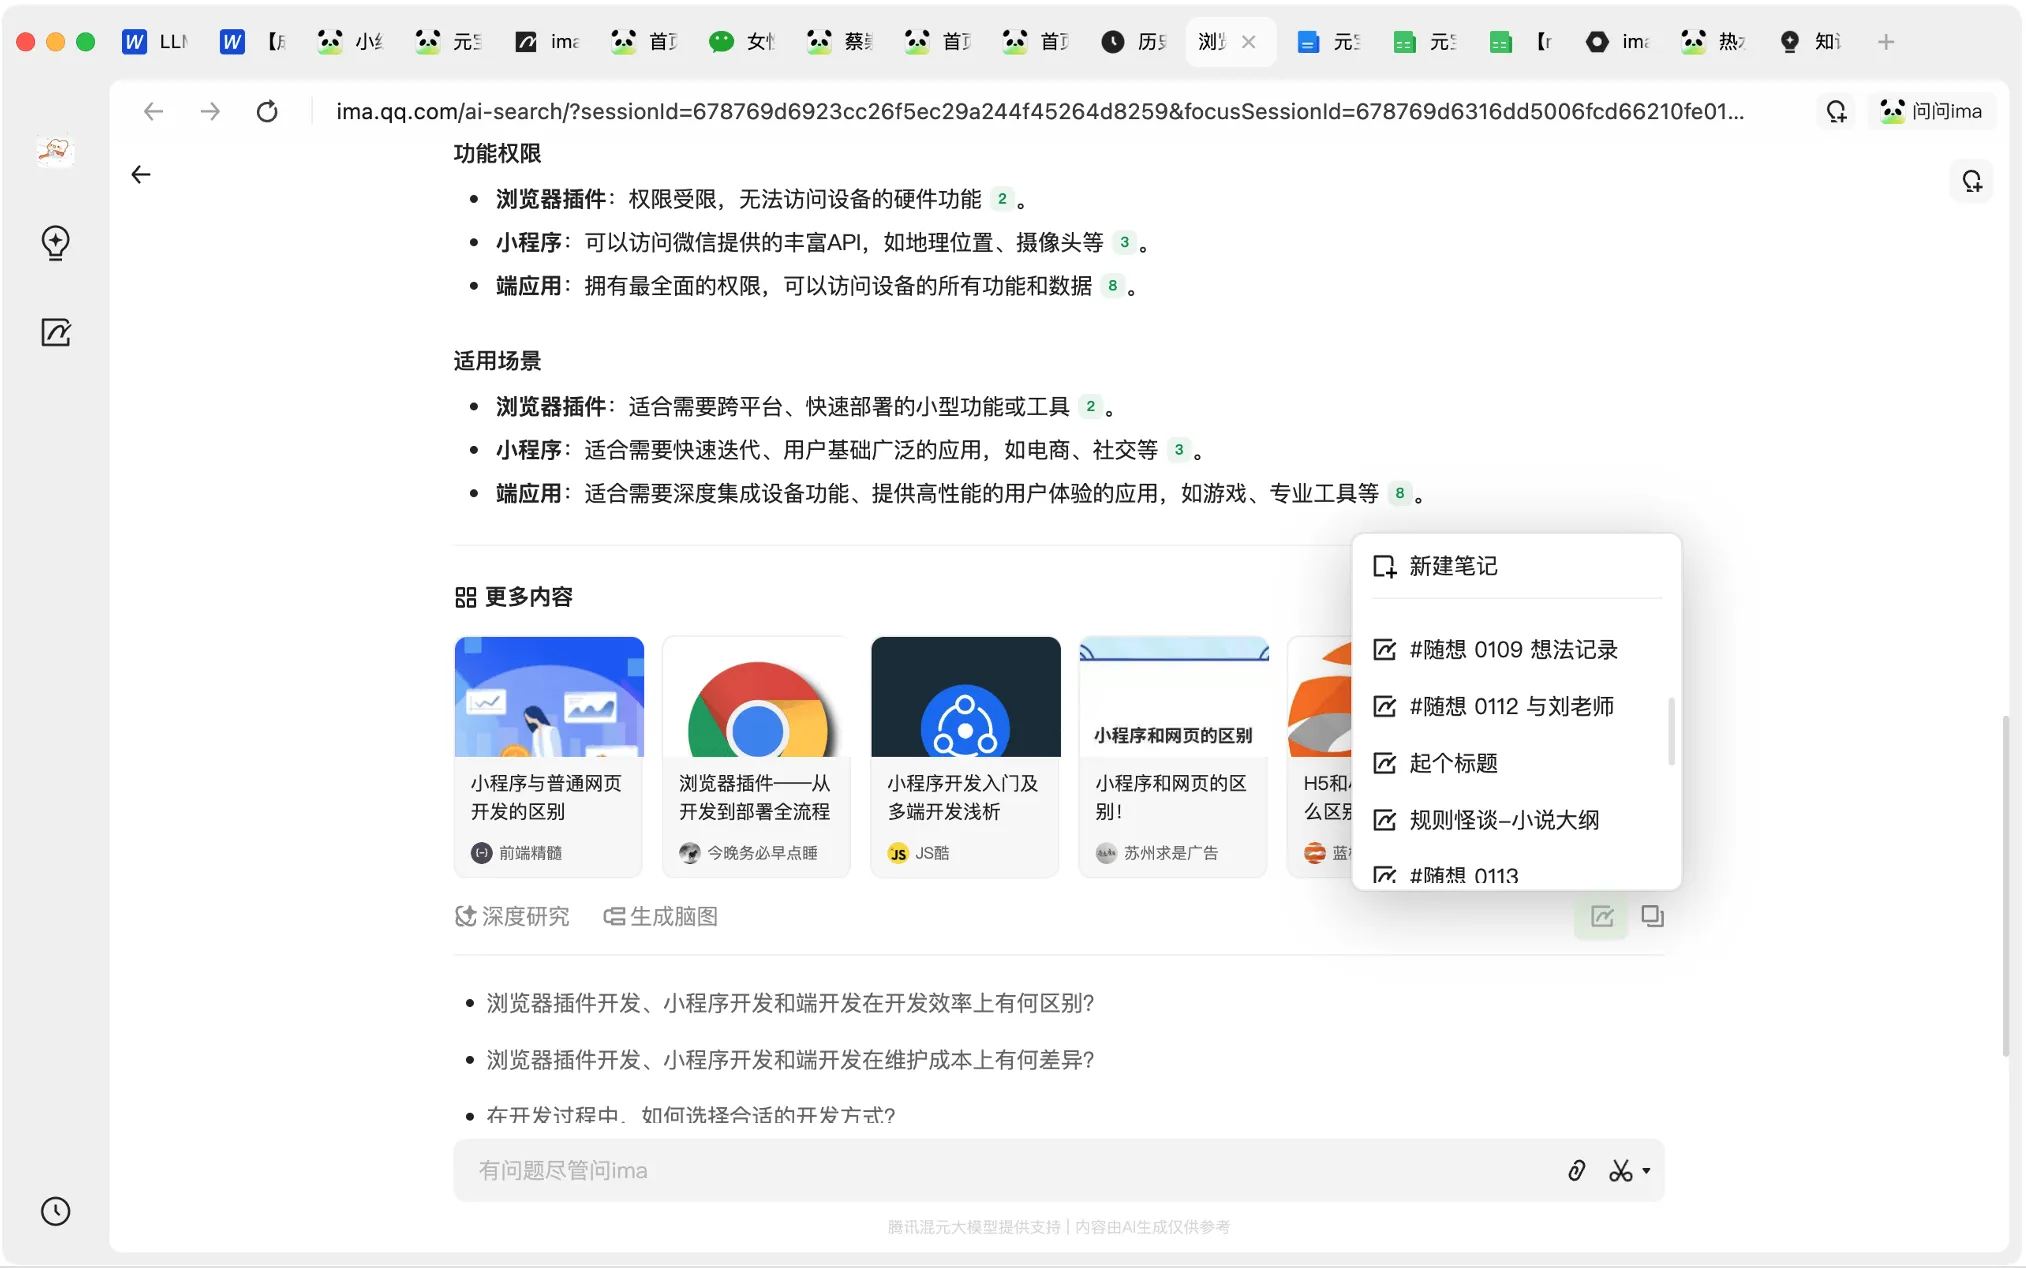Image resolution: width=2026 pixels, height=1268 pixels.
Task: Click suggested question about 开发效率
Action: (790, 1003)
